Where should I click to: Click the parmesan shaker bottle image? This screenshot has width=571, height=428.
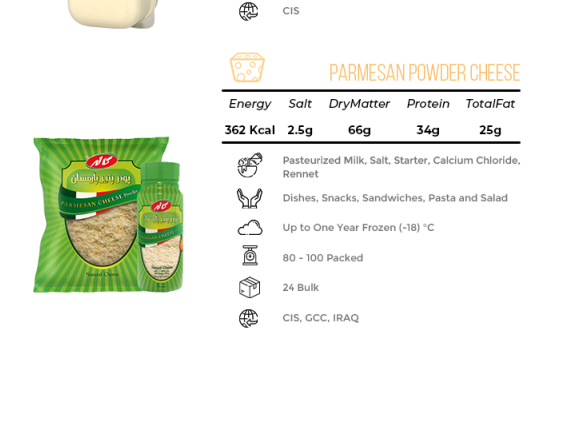pyautogui.click(x=160, y=227)
